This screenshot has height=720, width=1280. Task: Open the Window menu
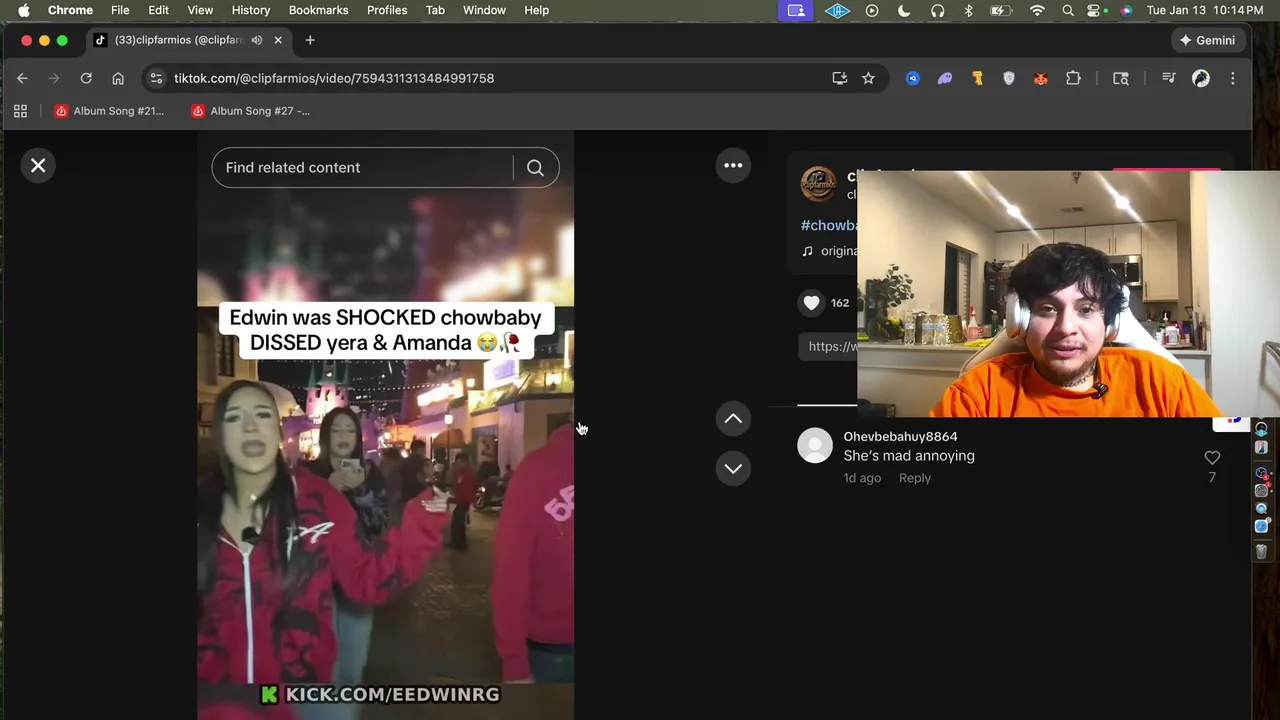click(484, 10)
